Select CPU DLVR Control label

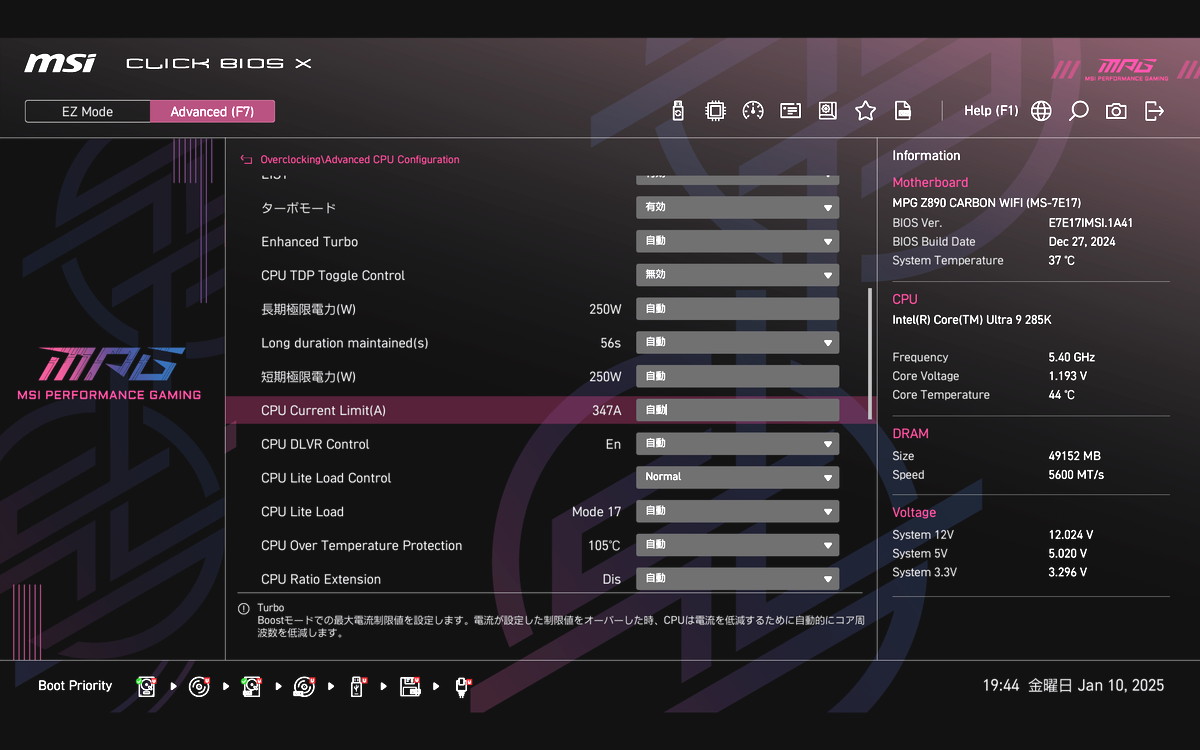315,444
